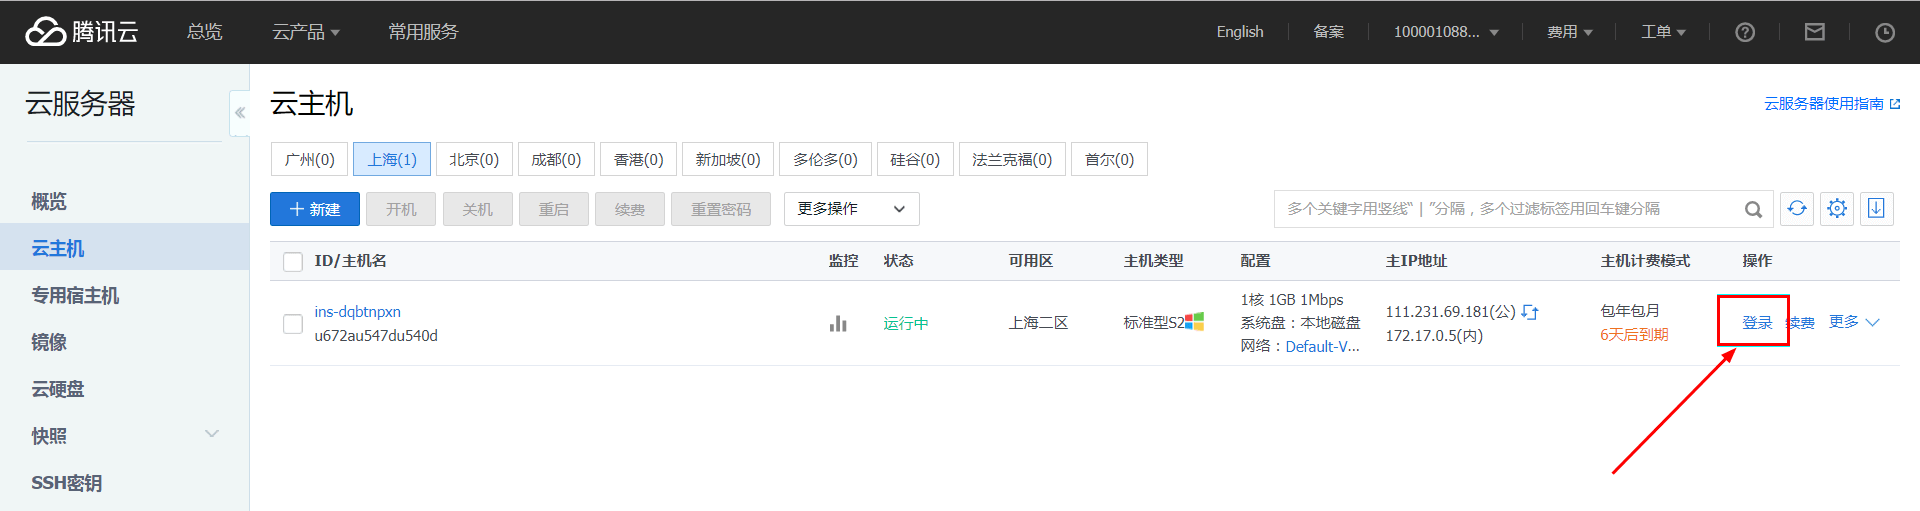Switch language to English
The height and width of the screenshot is (511, 1920).
(1240, 32)
